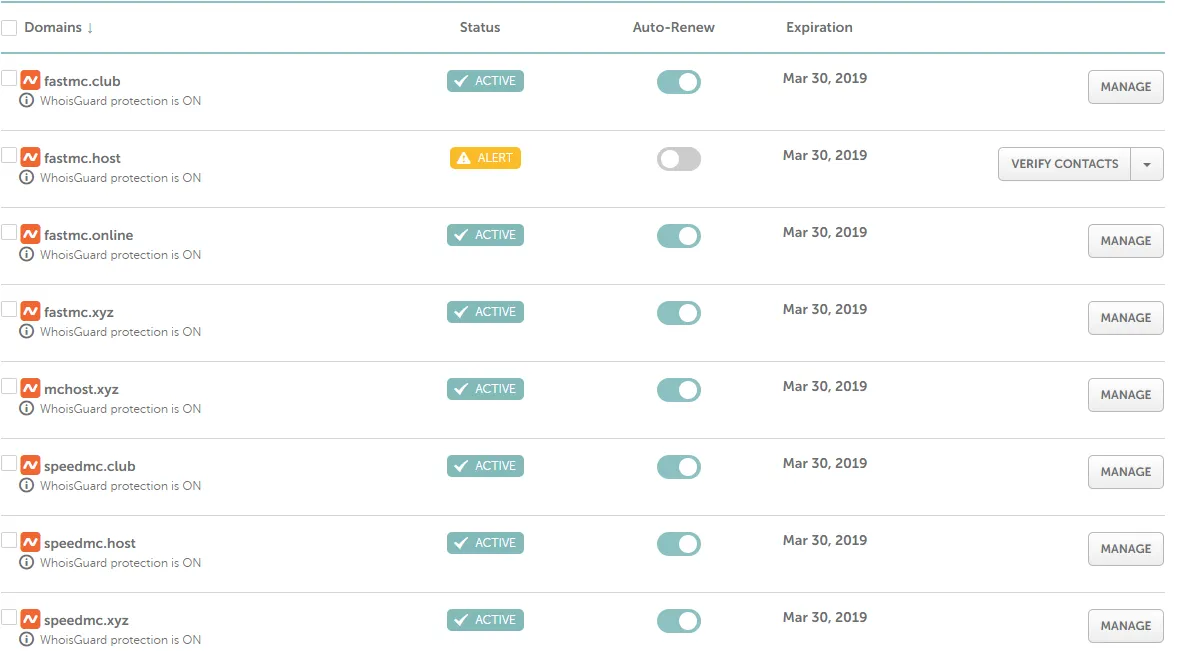The width and height of the screenshot is (1178, 651).
Task: Tick the checkbox for fastmc.club
Action: pos(9,78)
